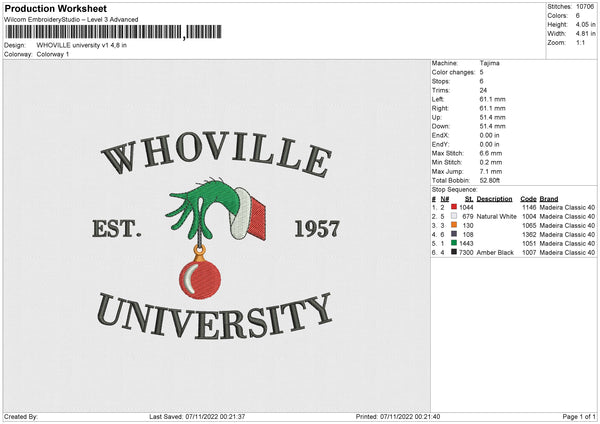Click code 1146 in the first row
This screenshot has width=600, height=424.
coord(529,207)
